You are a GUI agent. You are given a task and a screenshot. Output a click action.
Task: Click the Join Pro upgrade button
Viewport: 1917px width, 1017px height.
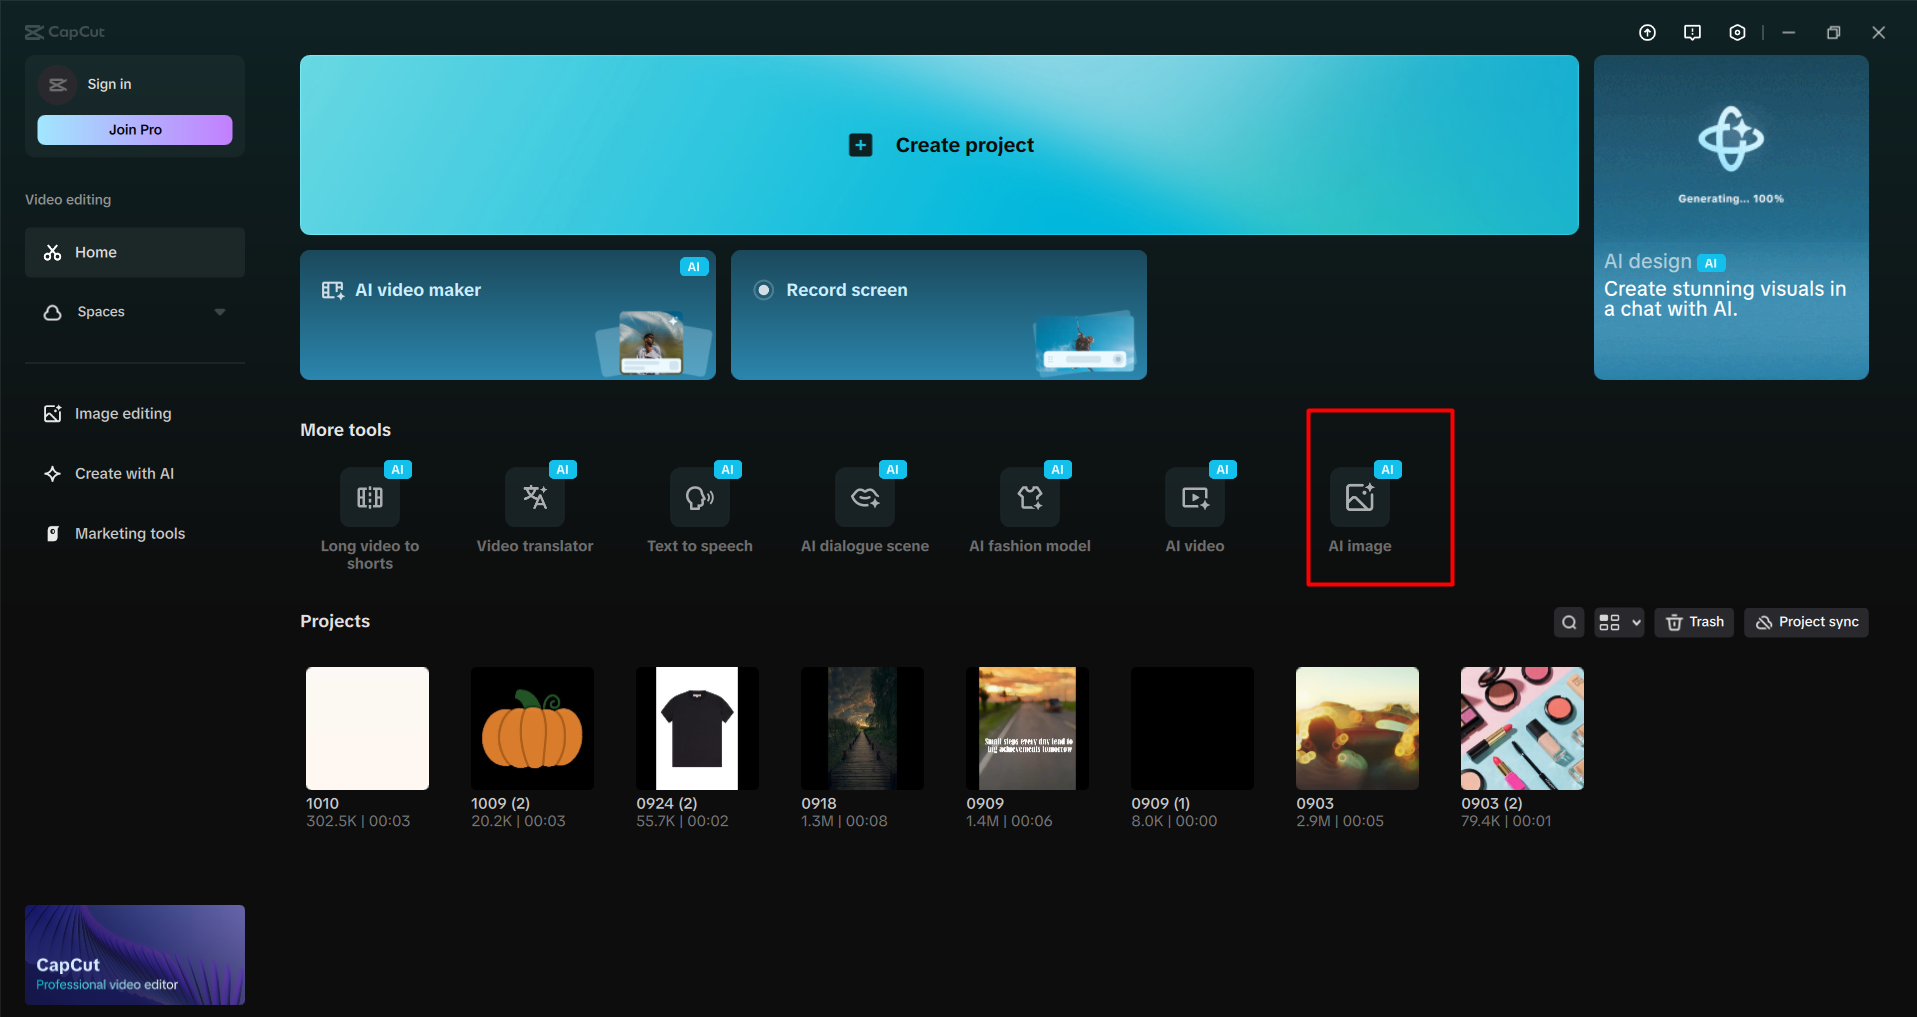point(134,129)
